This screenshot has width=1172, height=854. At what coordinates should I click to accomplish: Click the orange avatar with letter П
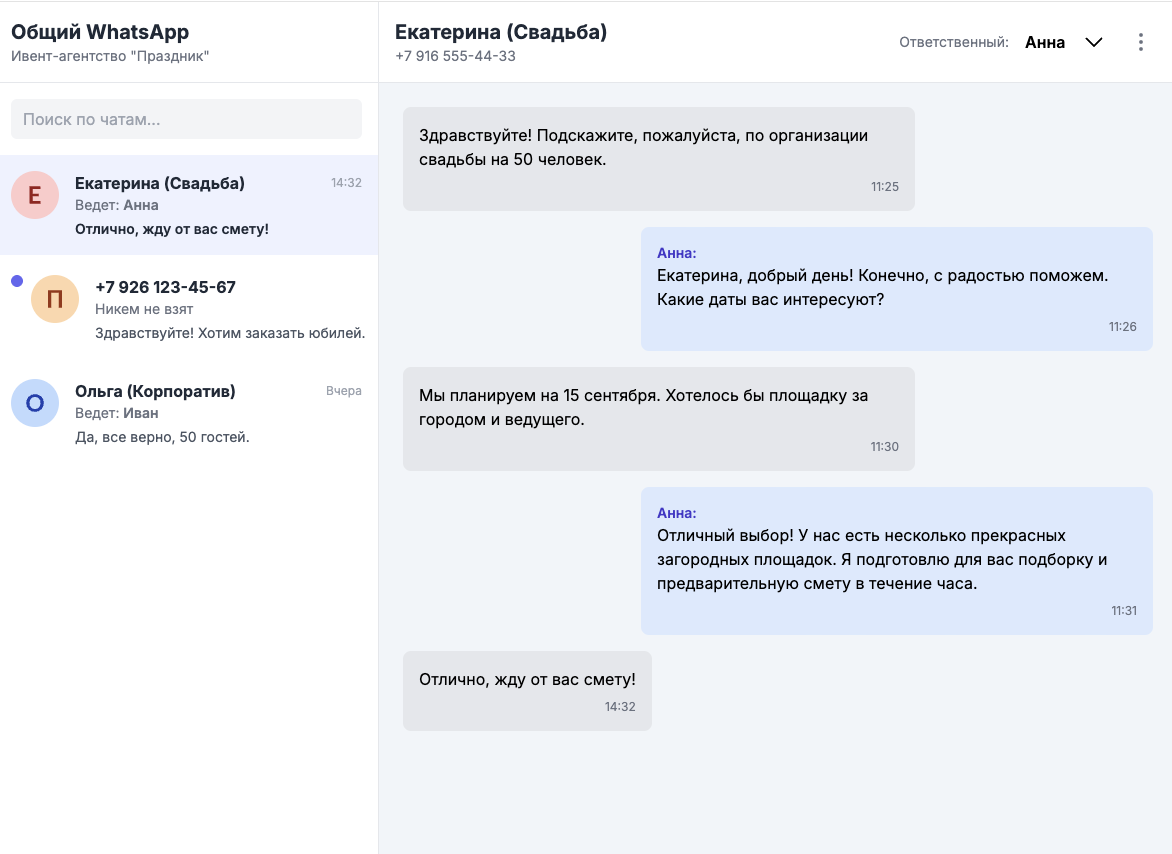(x=55, y=299)
